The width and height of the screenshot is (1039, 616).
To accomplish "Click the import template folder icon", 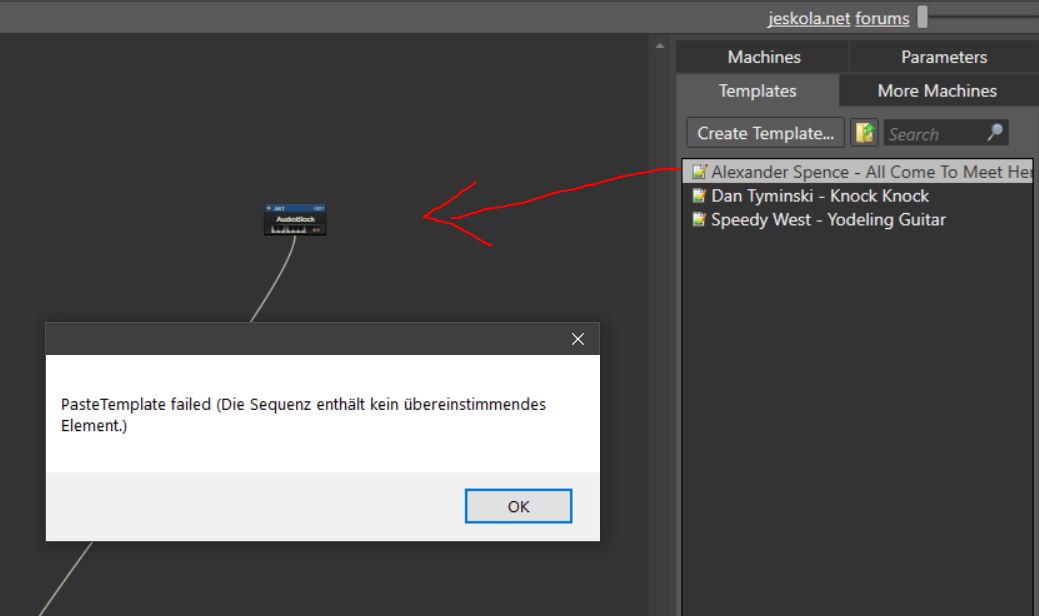I will [x=862, y=133].
